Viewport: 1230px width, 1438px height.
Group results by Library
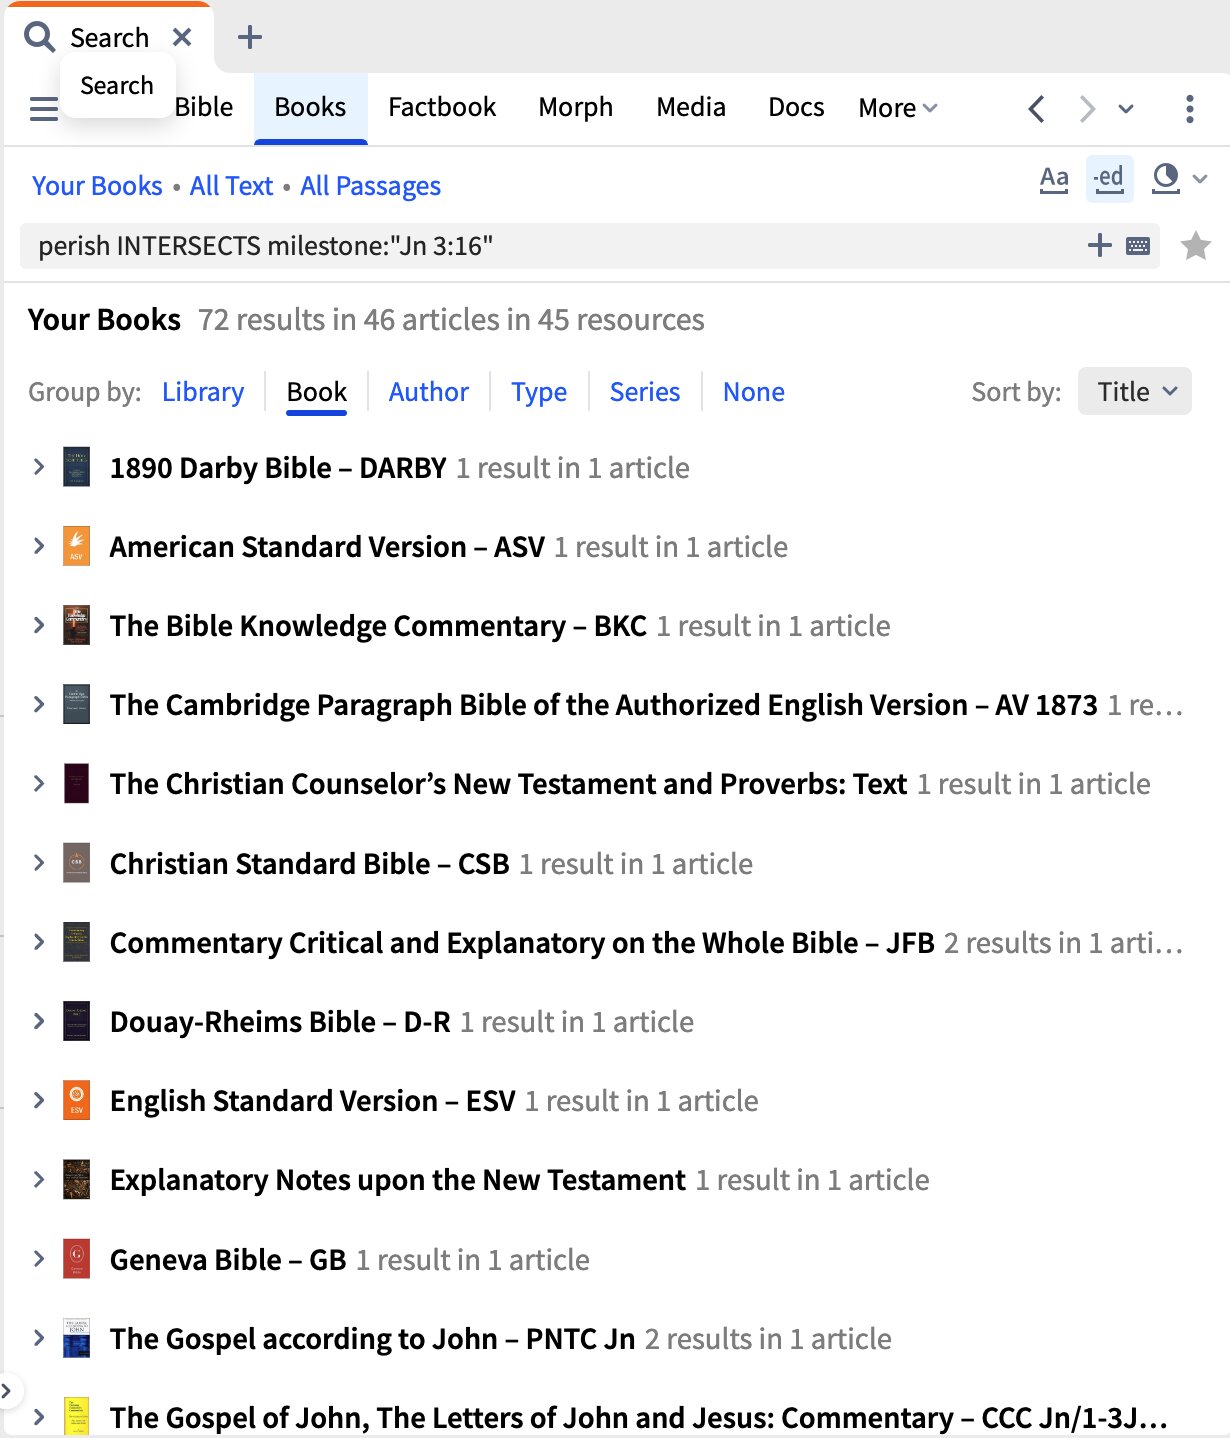tap(203, 392)
